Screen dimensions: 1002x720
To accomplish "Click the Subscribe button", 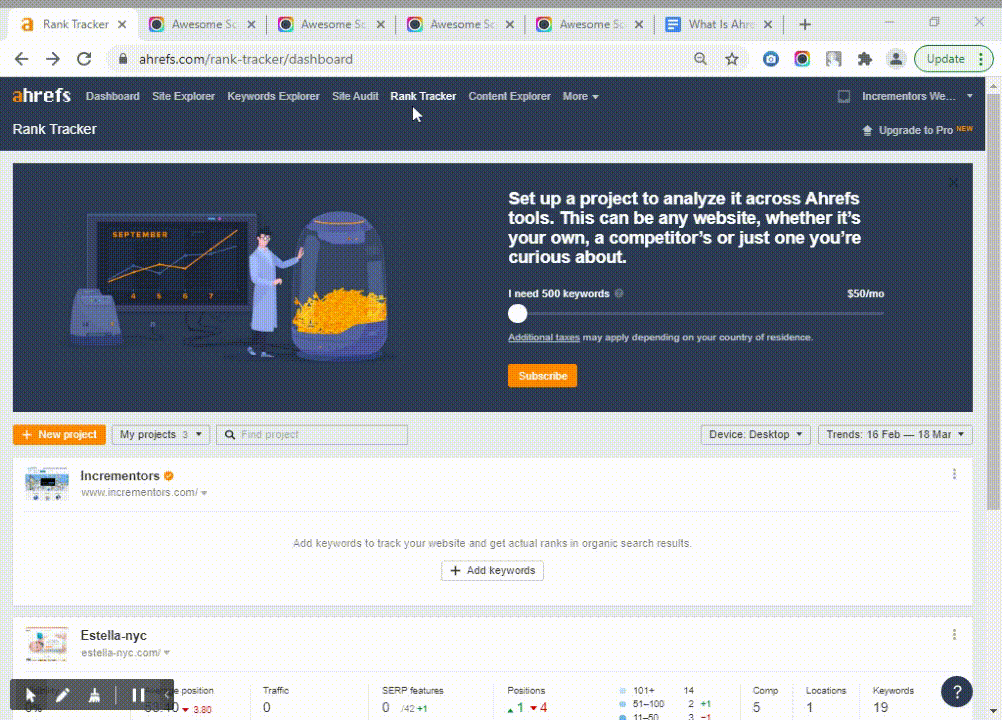I will (x=543, y=376).
